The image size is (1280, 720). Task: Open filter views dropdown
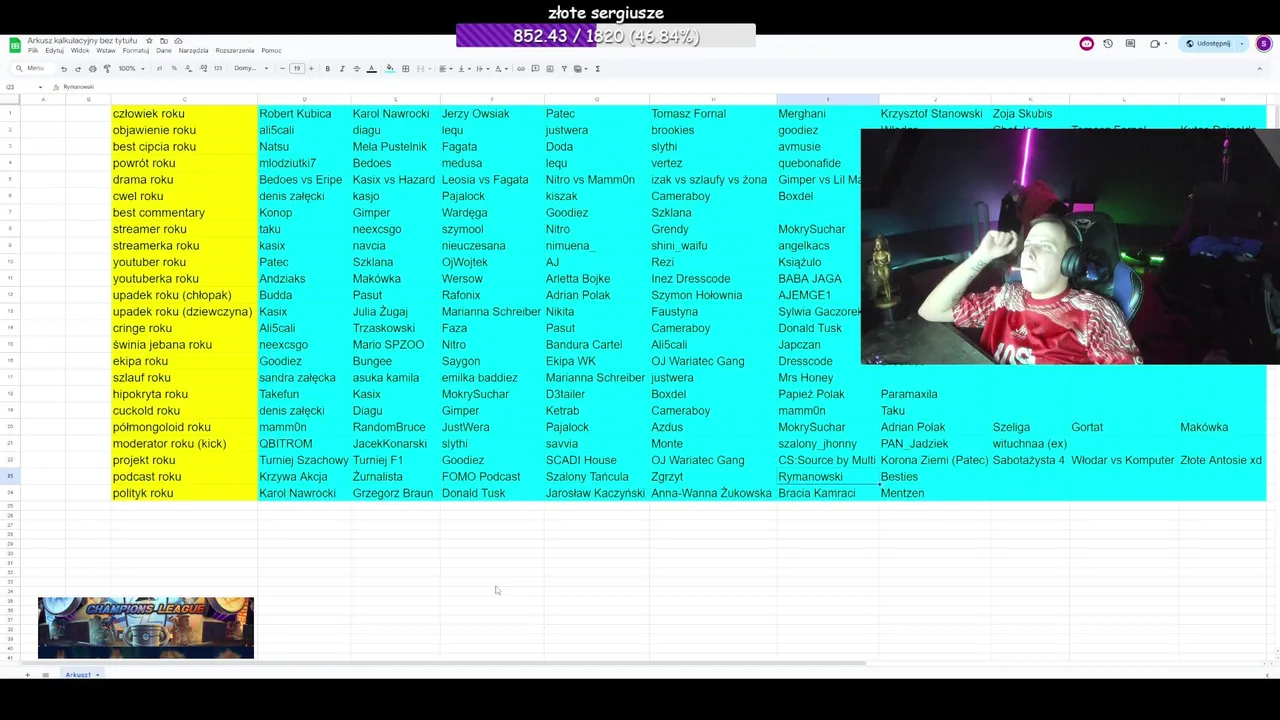pyautogui.click(x=582, y=69)
